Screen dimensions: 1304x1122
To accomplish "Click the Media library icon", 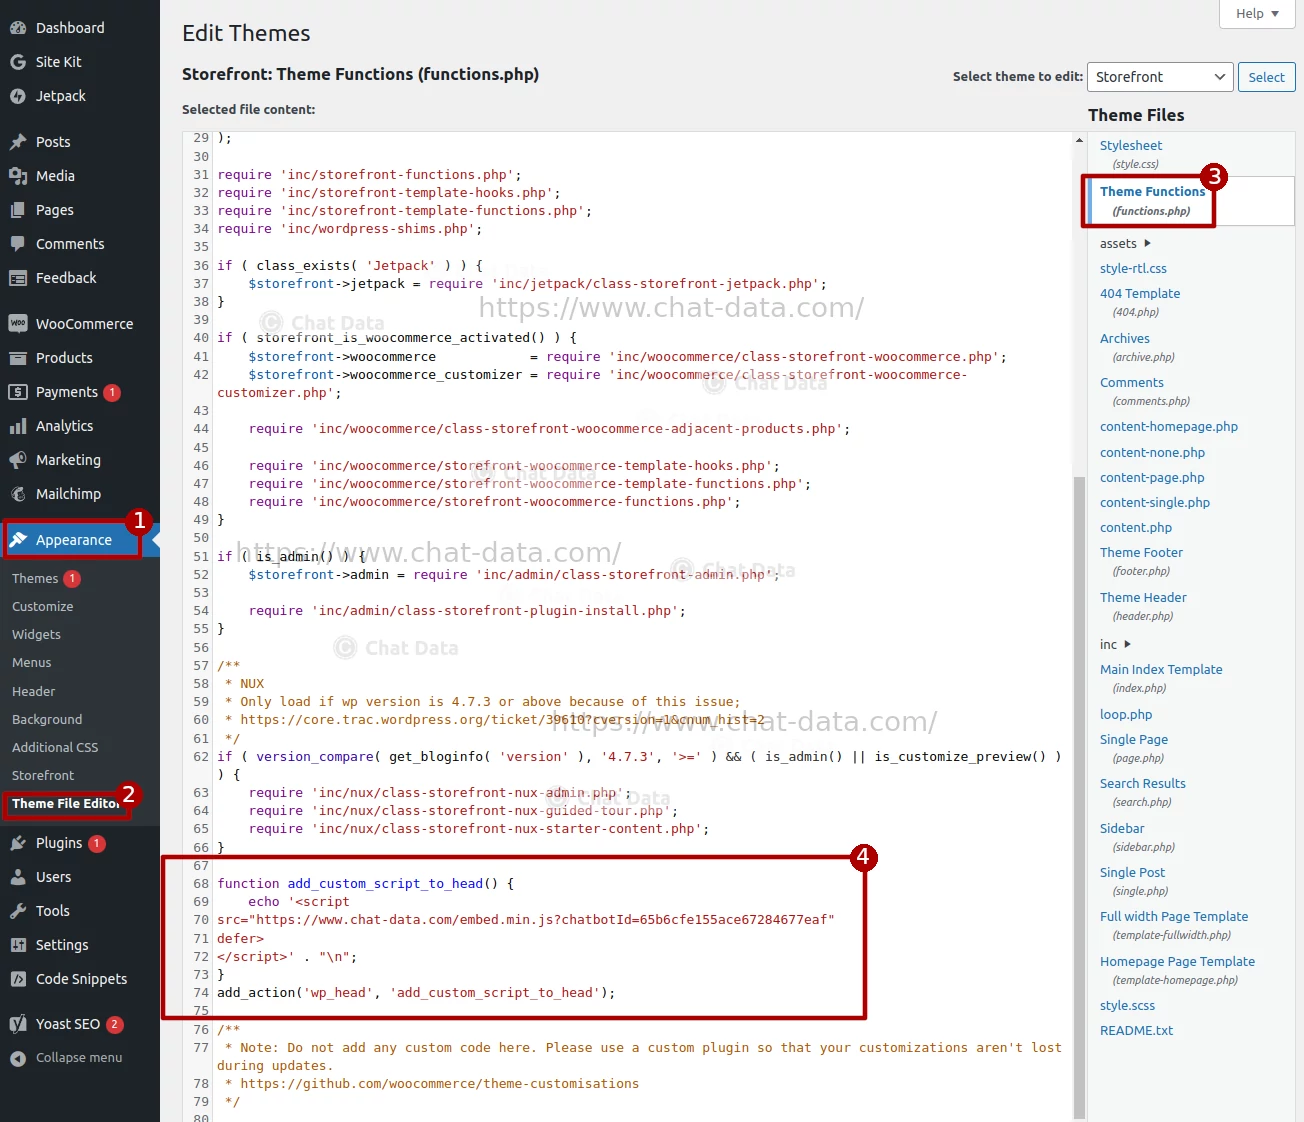I will 18,176.
